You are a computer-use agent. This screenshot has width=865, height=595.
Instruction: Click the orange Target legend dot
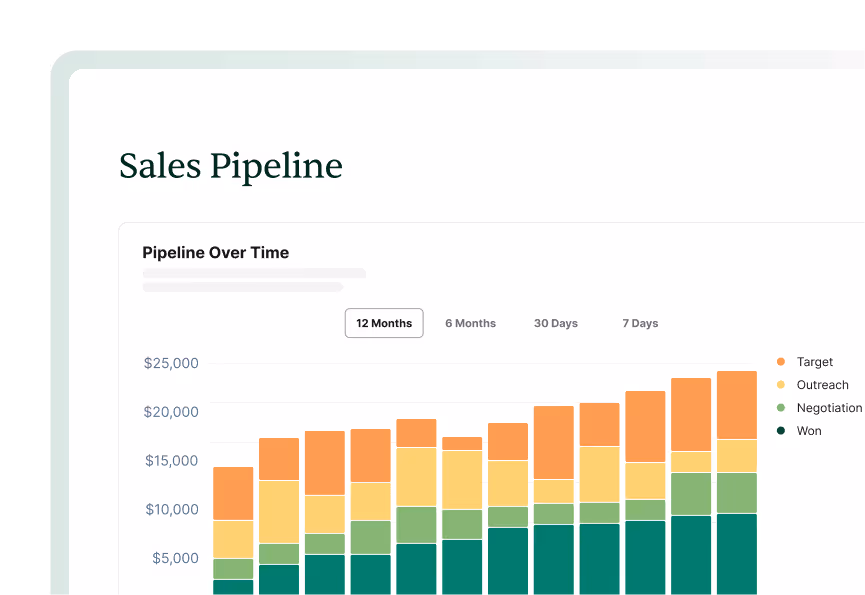781,362
